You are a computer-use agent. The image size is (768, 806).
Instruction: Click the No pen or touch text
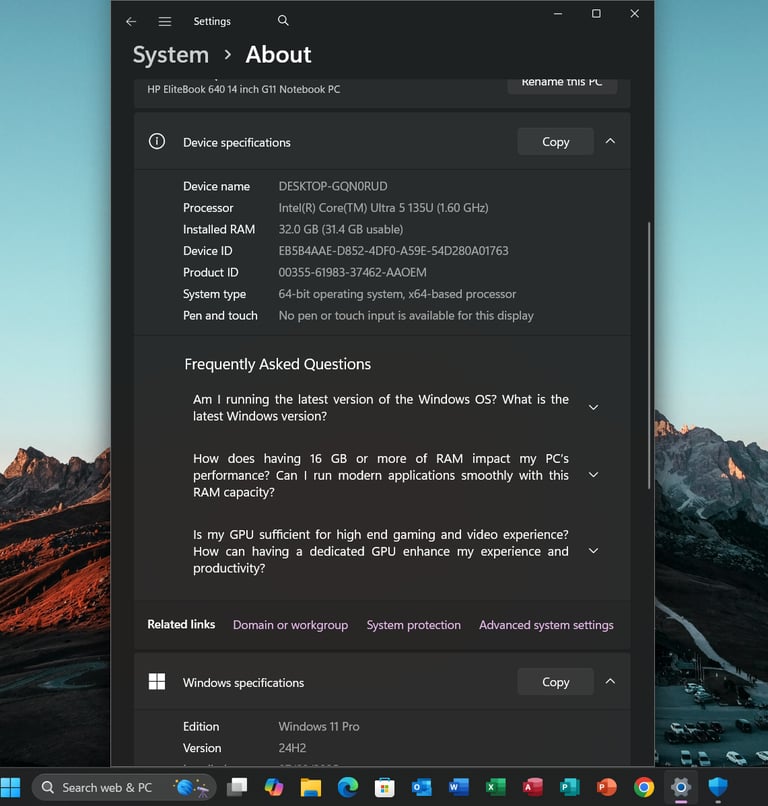406,316
